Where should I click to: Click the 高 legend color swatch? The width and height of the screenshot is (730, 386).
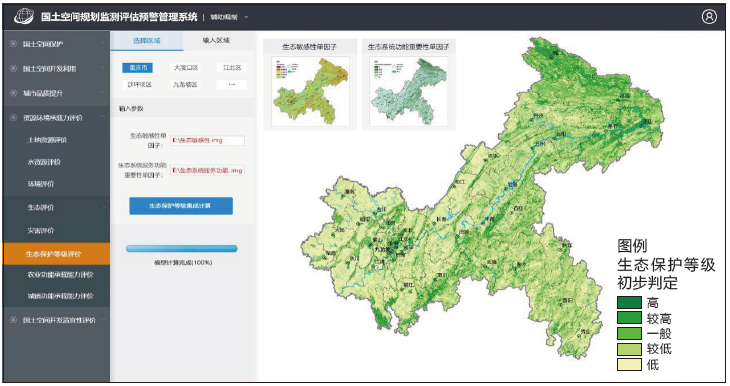pos(629,303)
